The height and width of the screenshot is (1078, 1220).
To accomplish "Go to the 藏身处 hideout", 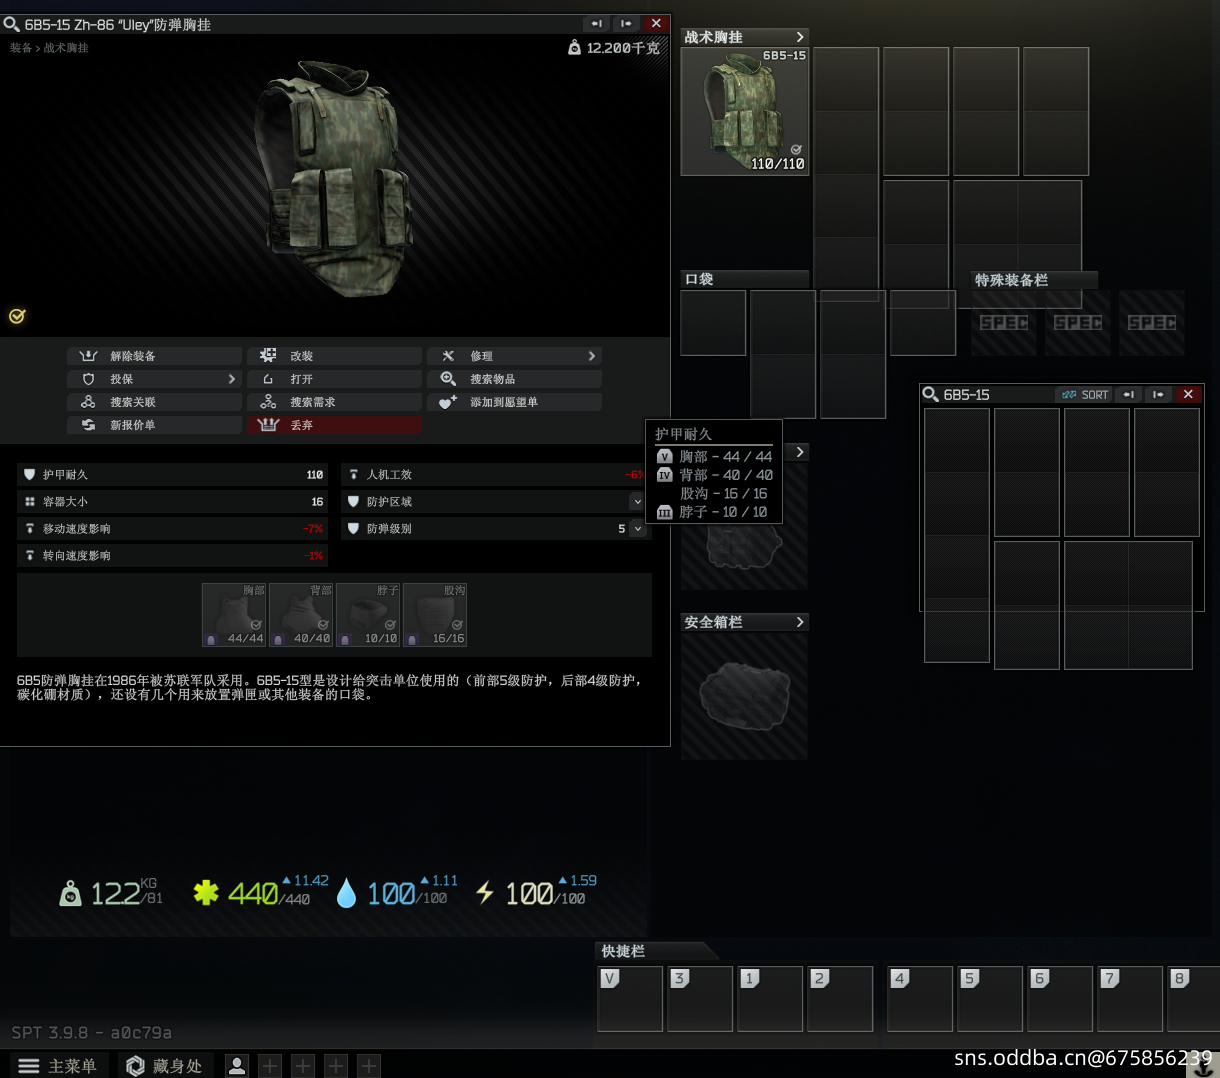I will pyautogui.click(x=165, y=1066).
